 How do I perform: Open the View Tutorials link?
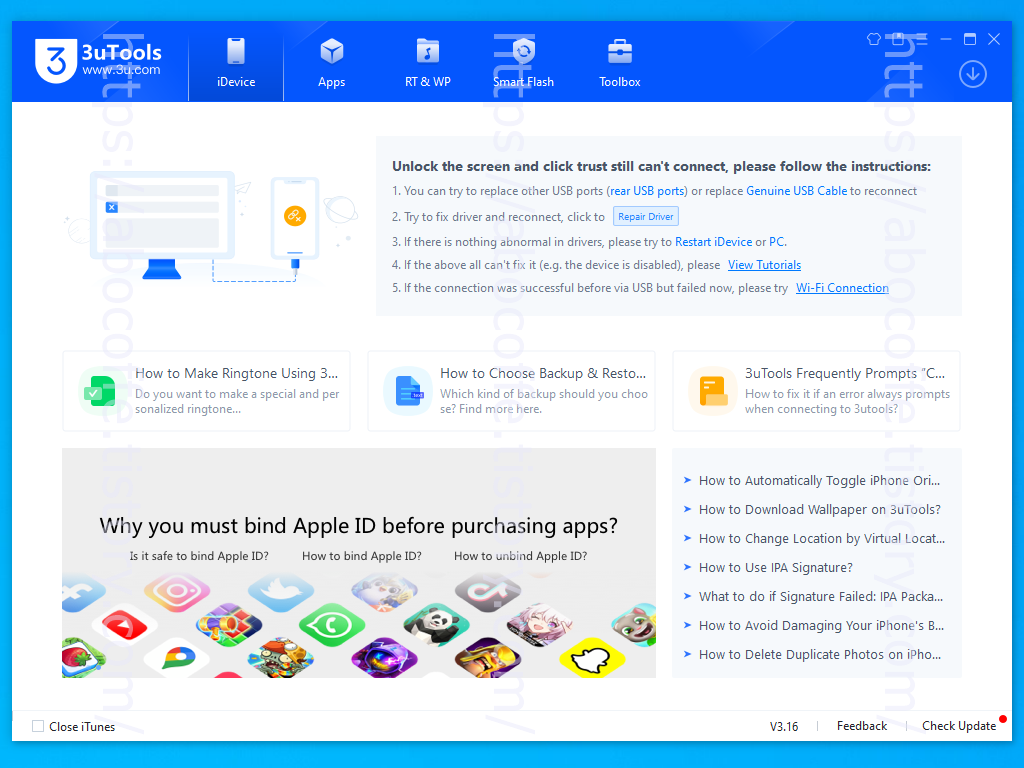764,264
